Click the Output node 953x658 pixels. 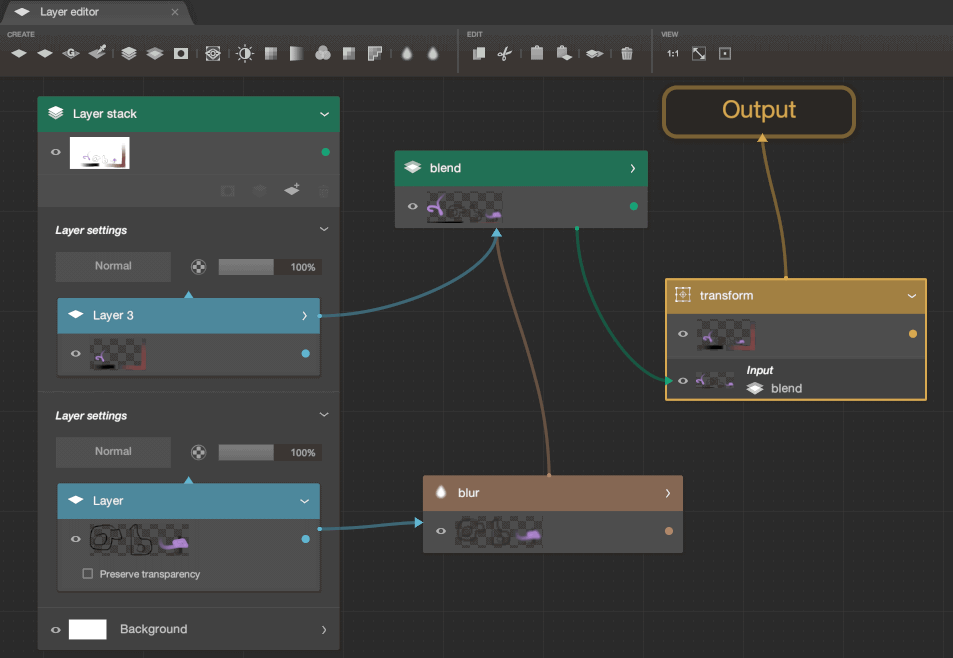point(759,111)
